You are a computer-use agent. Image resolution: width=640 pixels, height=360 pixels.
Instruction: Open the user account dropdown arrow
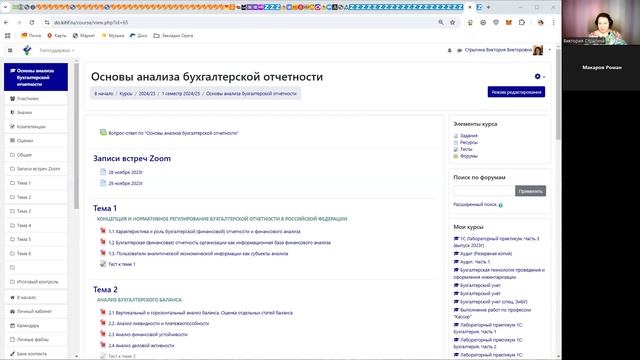[549, 50]
